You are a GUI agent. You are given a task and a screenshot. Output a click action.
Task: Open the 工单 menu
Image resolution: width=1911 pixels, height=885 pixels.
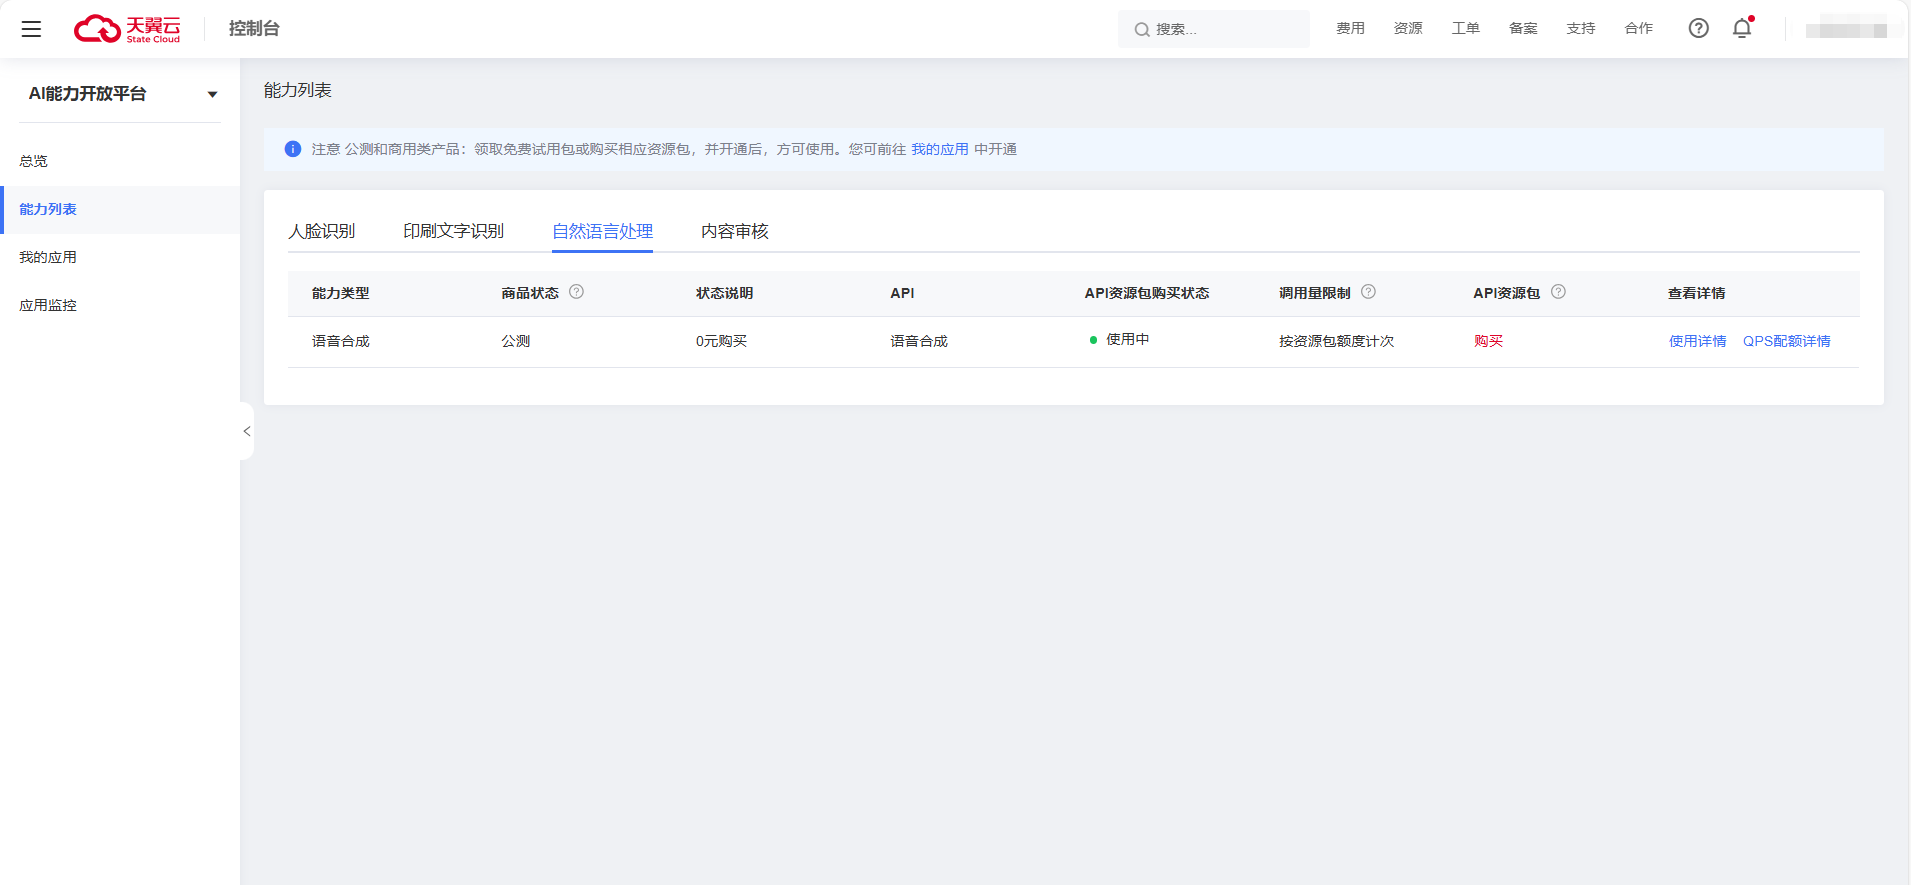[x=1465, y=29]
